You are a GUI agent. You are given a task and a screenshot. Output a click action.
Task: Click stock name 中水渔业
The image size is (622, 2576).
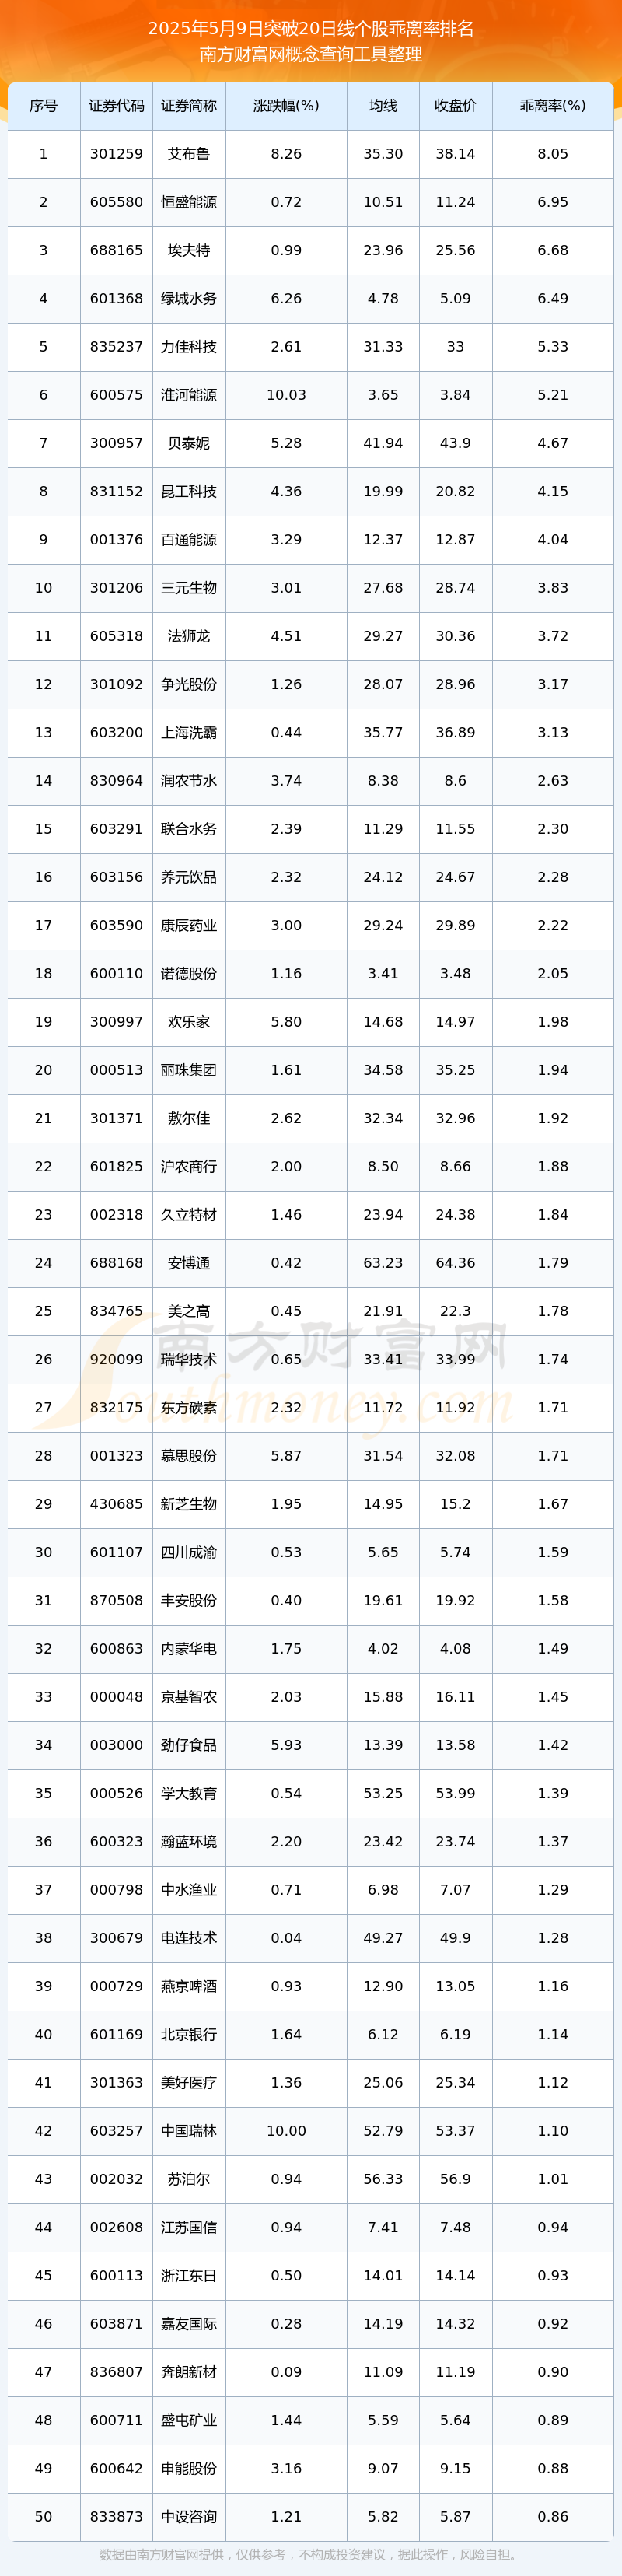(189, 1890)
